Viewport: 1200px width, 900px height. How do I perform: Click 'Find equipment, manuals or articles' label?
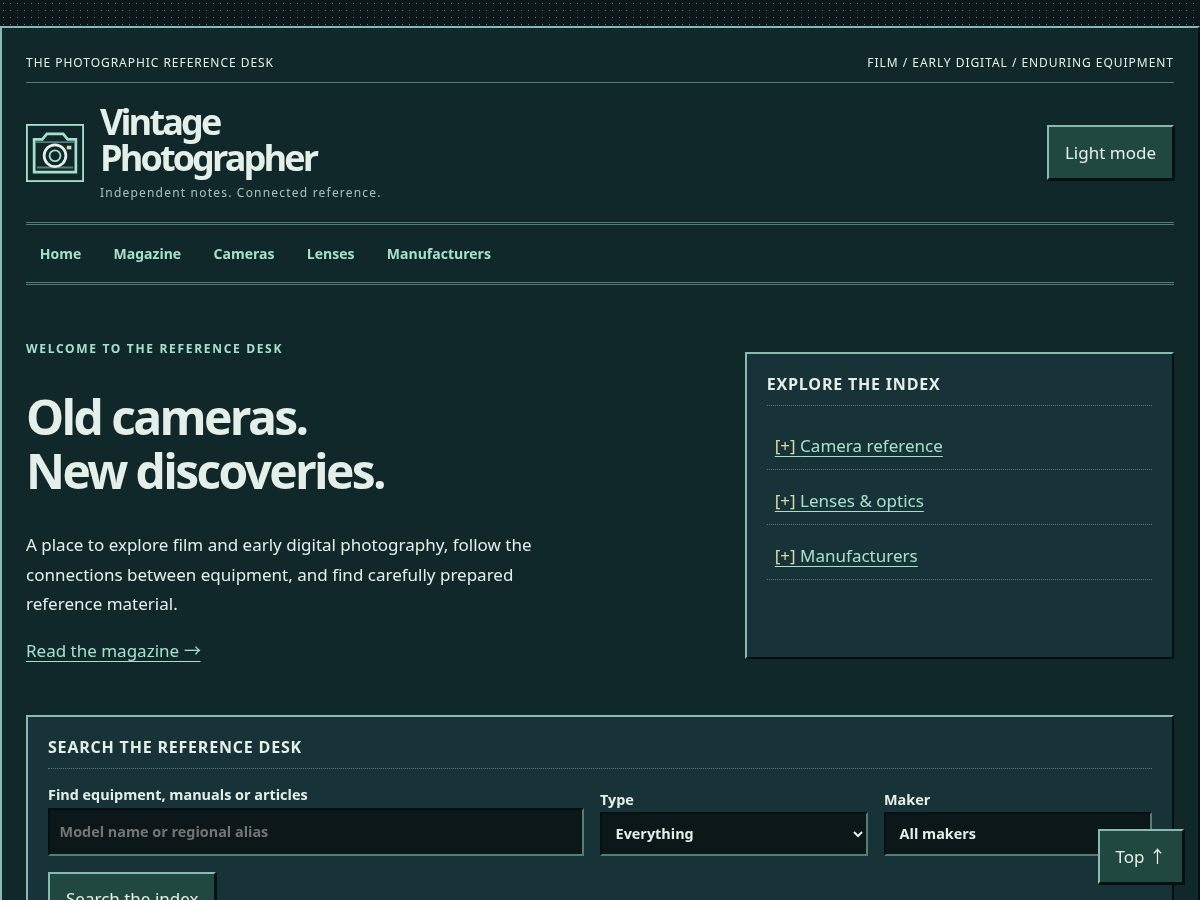tap(178, 795)
